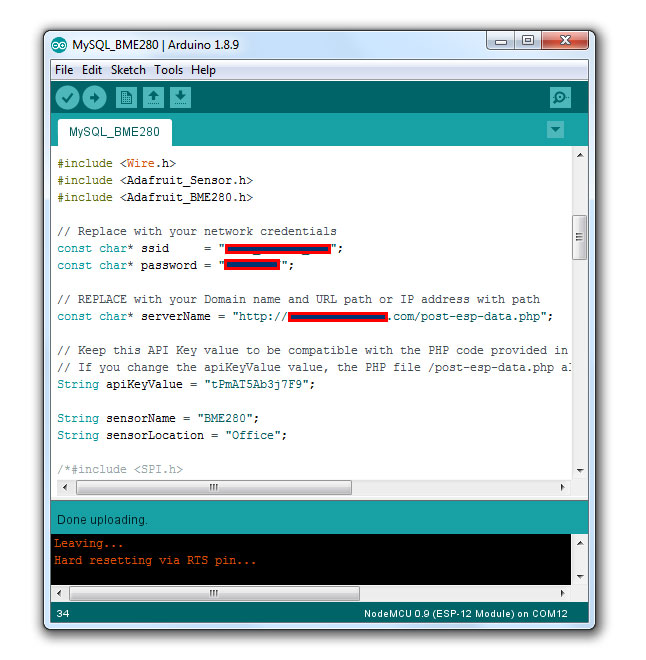Click the 'NodeMCU 0.9 (ESP-12 Module) on COM12' status
The height and width of the screenshot is (660, 646).
click(x=465, y=614)
